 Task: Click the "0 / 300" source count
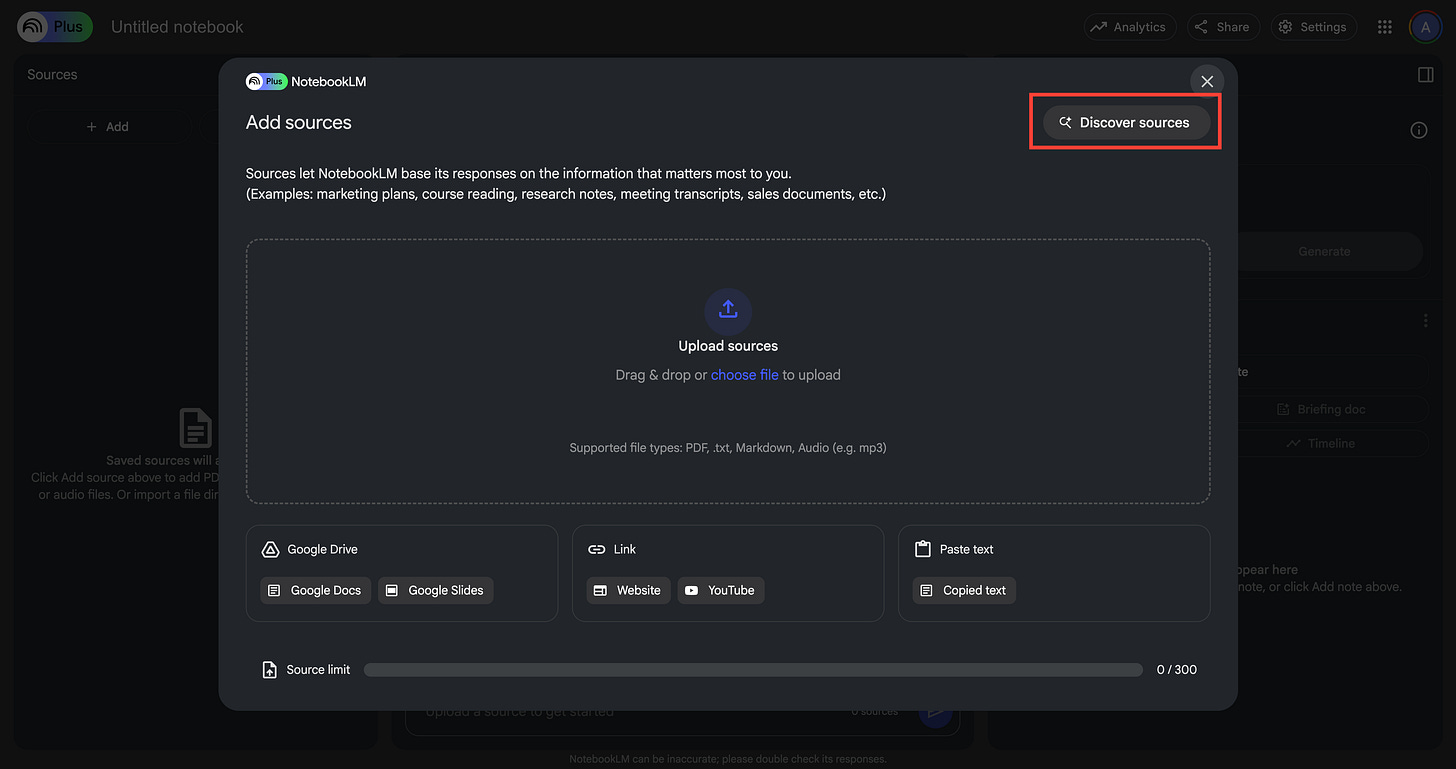1177,670
